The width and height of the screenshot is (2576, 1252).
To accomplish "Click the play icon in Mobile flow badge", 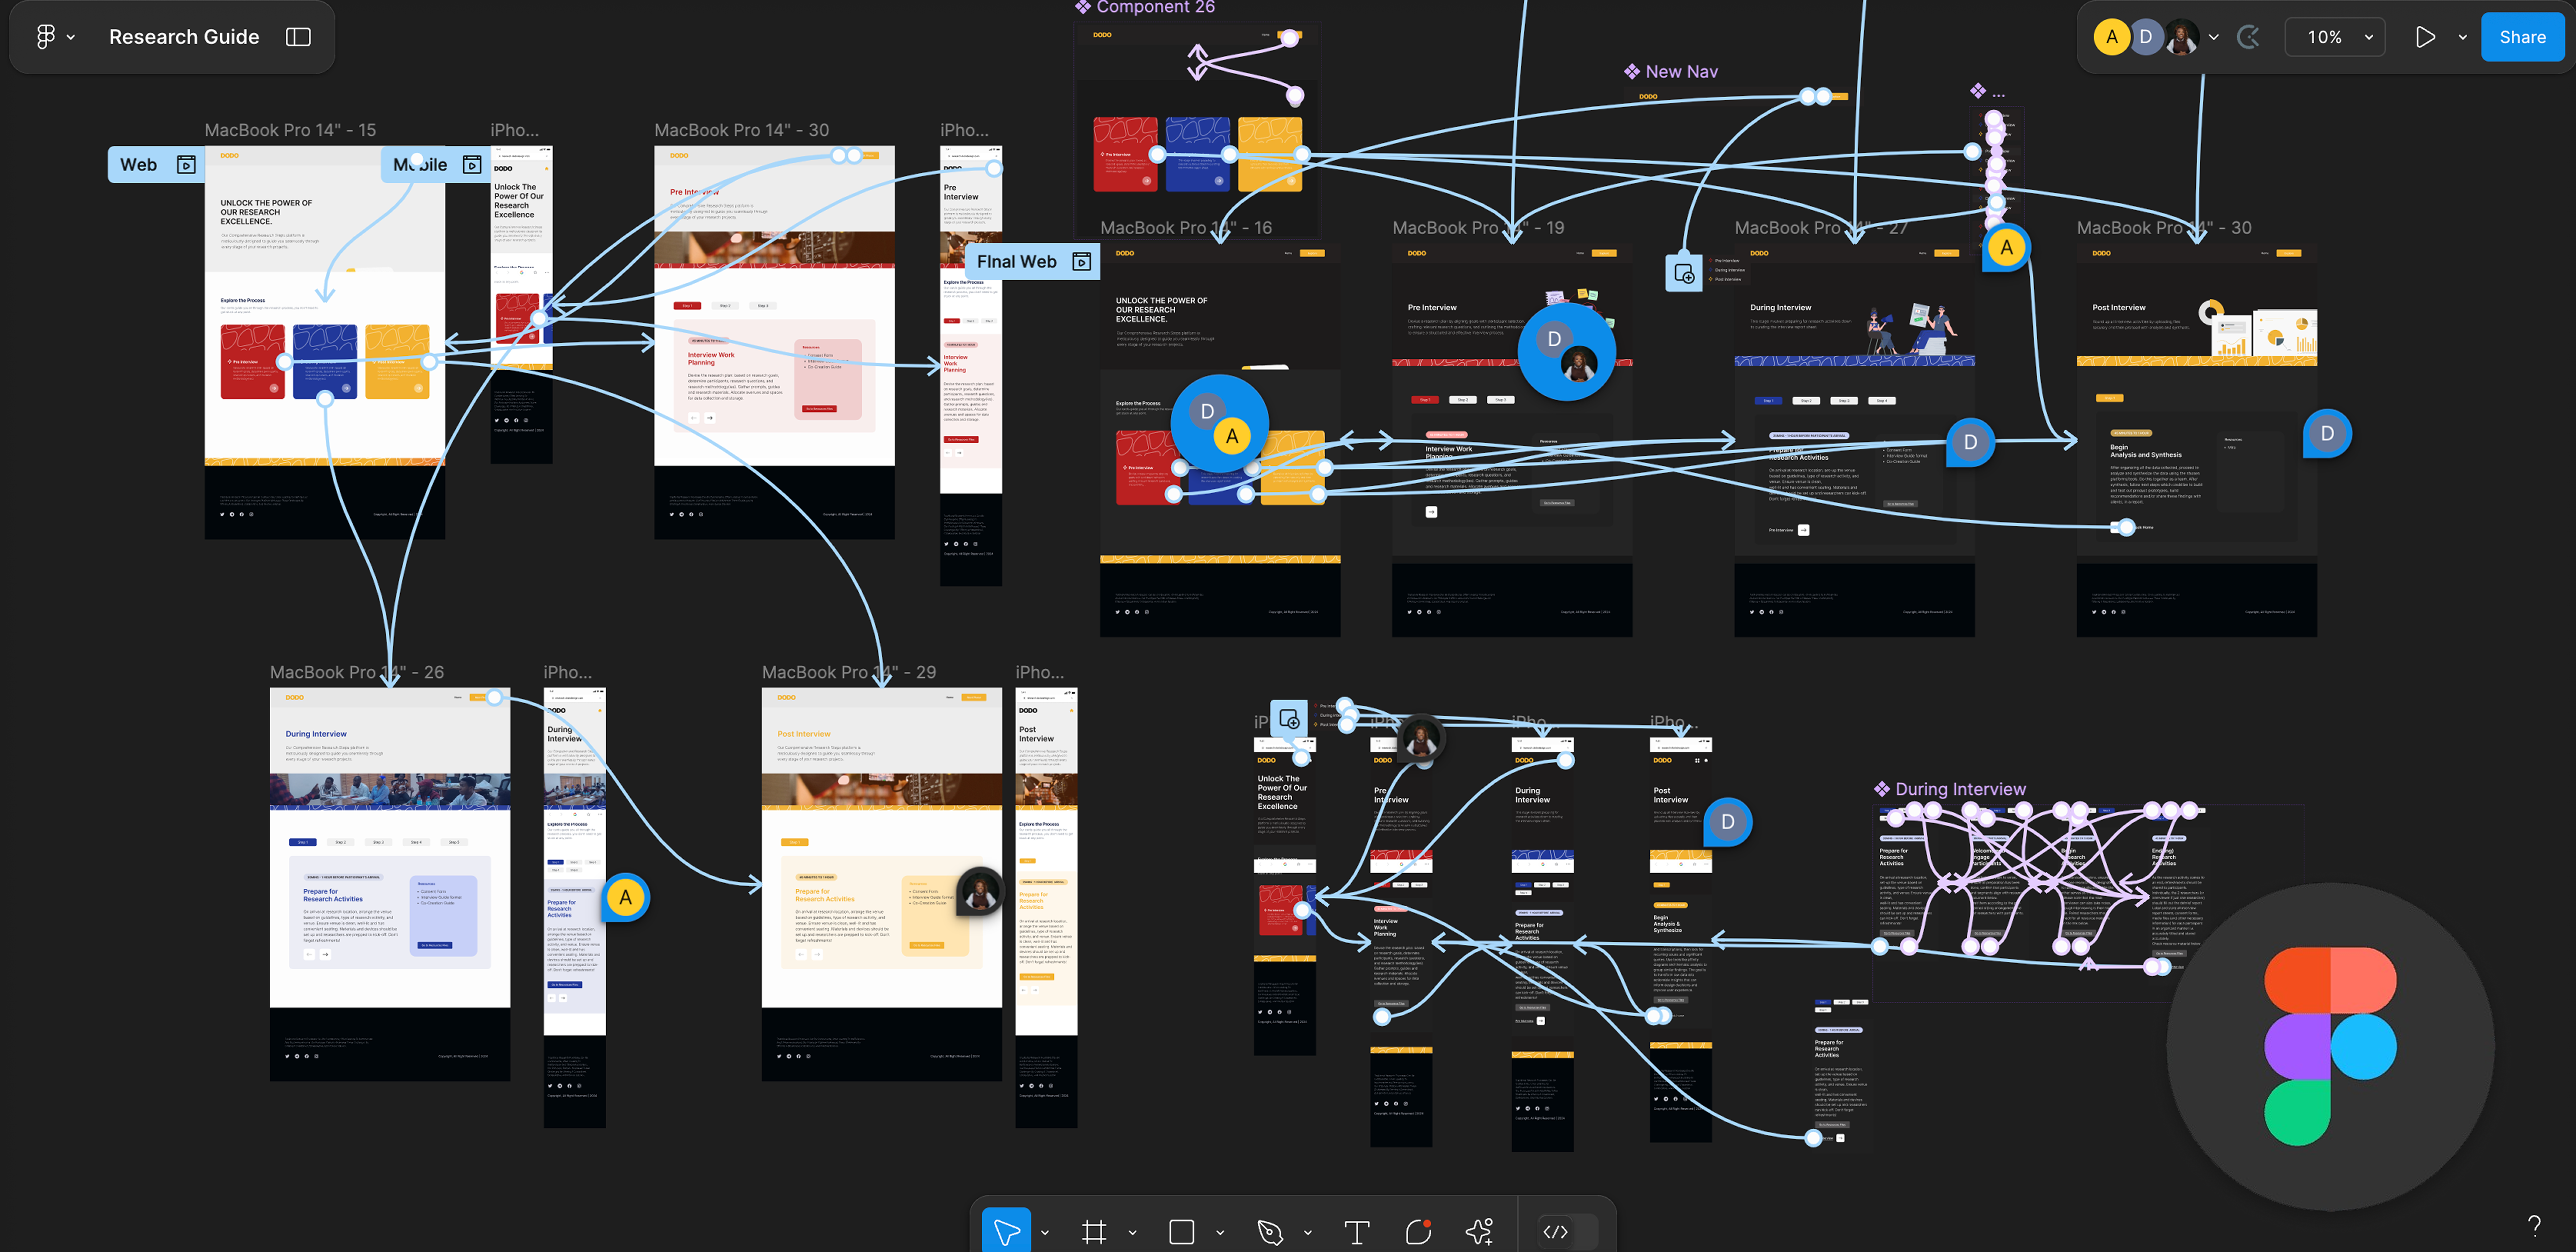I will click(472, 165).
